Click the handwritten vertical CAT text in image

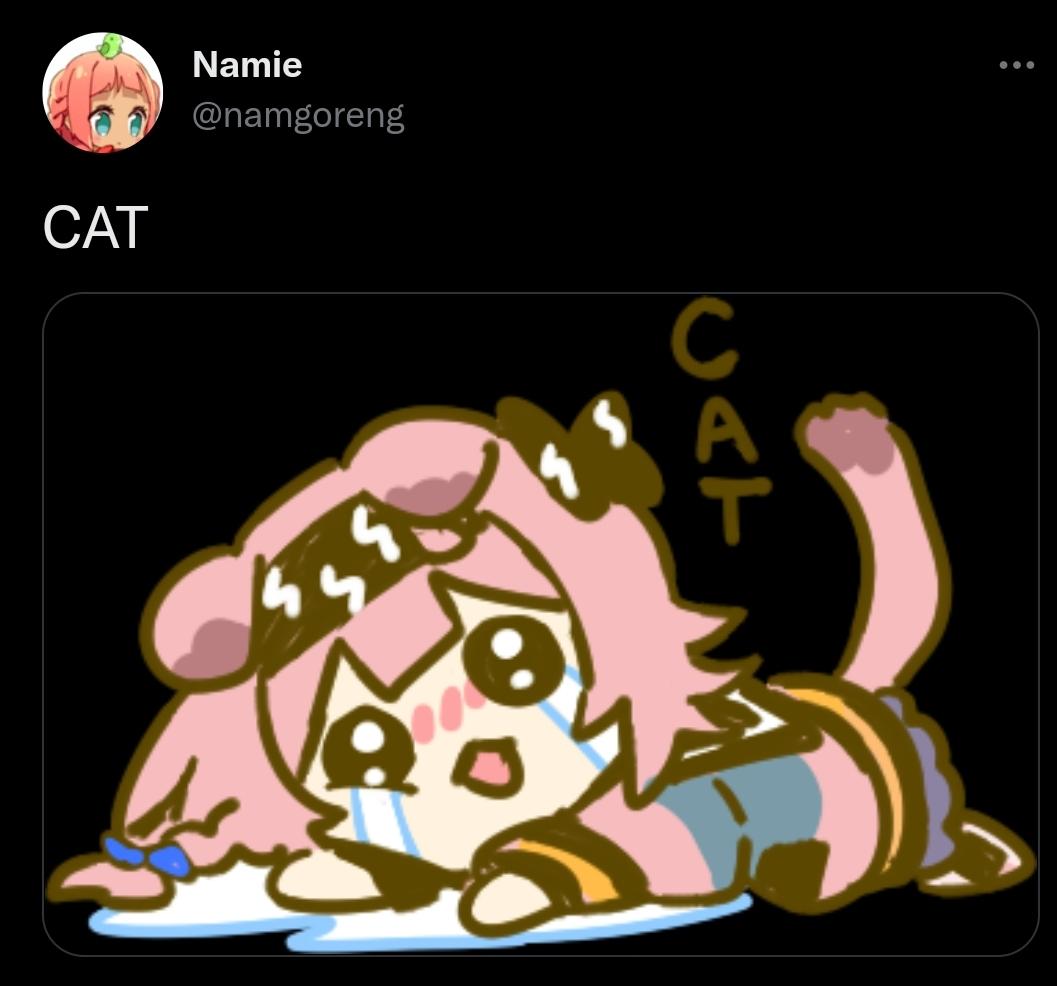715,421
